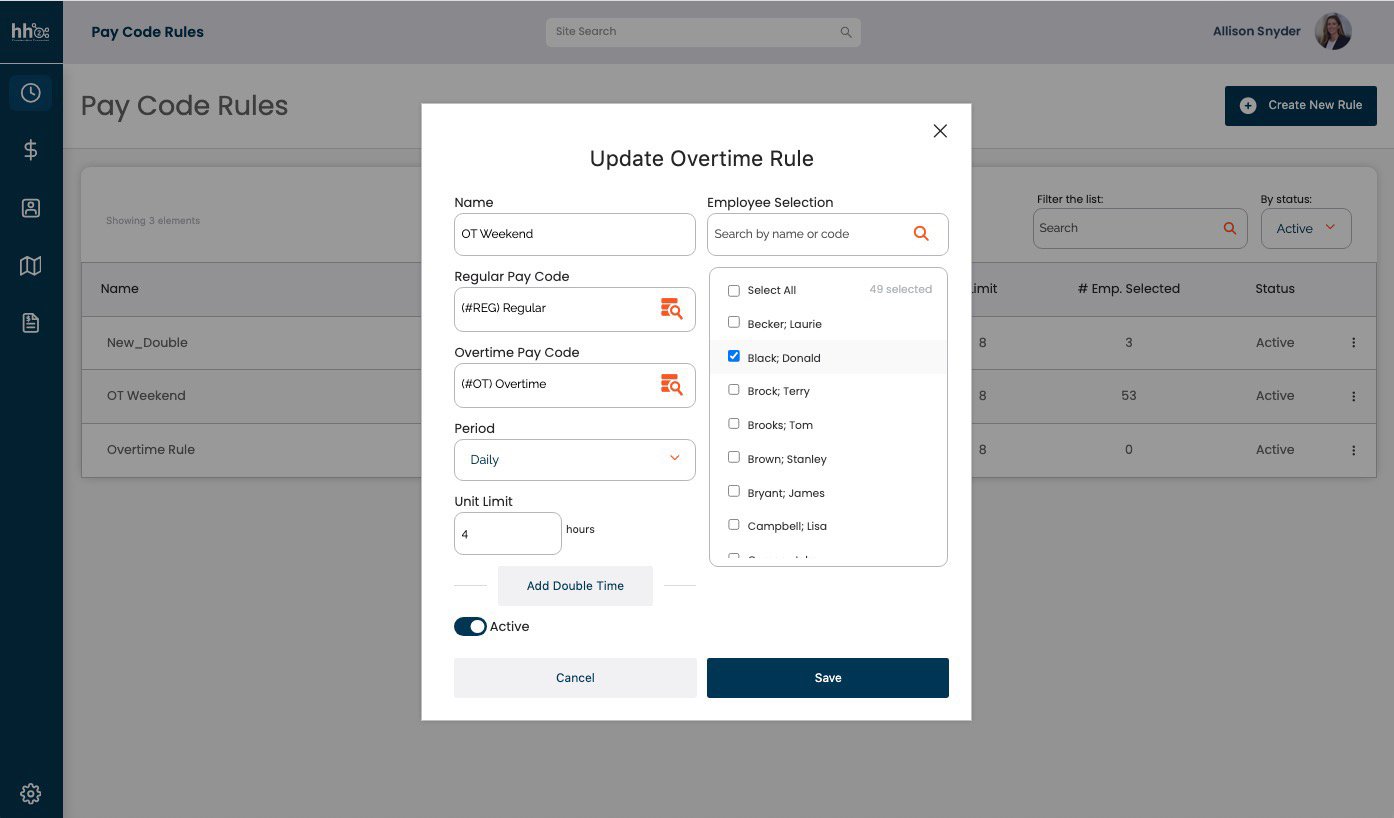Click the employee profile sidebar icon

coord(31,208)
